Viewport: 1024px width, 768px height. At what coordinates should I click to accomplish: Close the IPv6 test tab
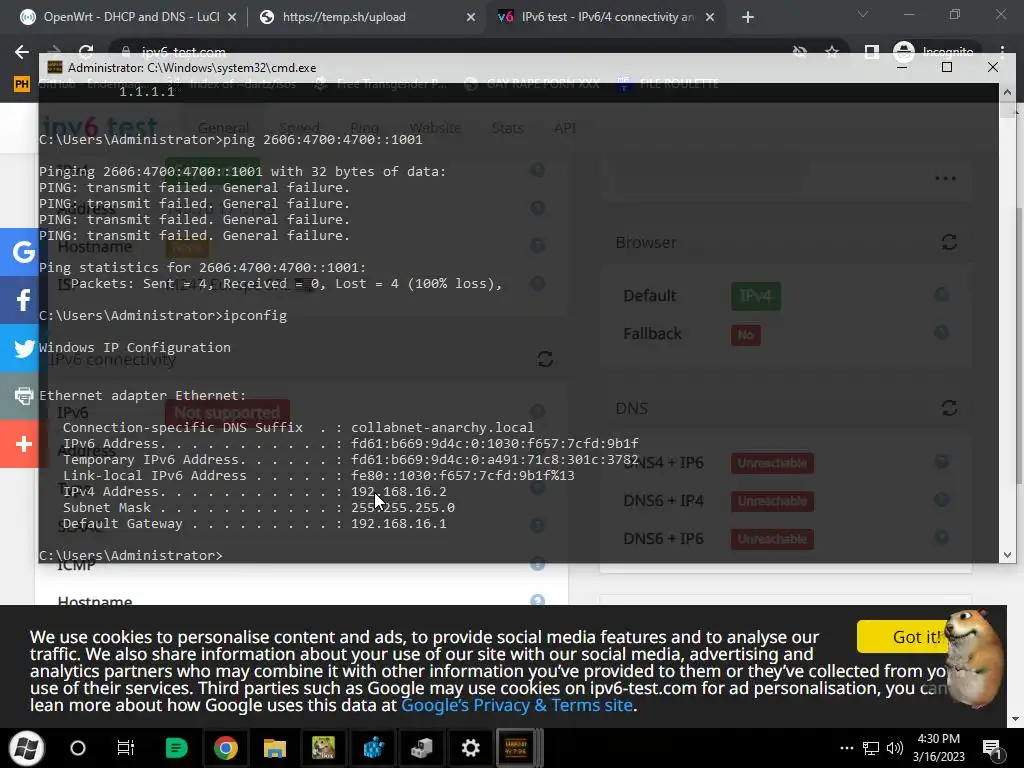point(711,18)
